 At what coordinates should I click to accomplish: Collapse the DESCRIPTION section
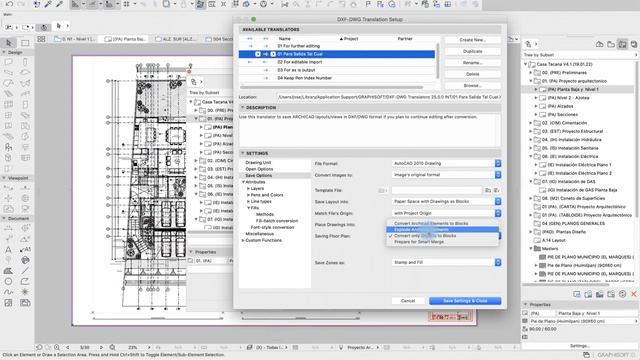tap(242, 107)
